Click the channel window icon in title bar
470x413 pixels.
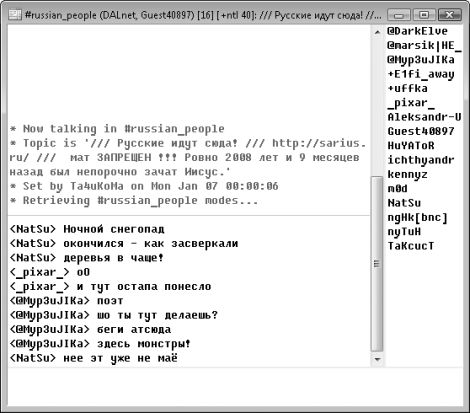pyautogui.click(x=15, y=15)
